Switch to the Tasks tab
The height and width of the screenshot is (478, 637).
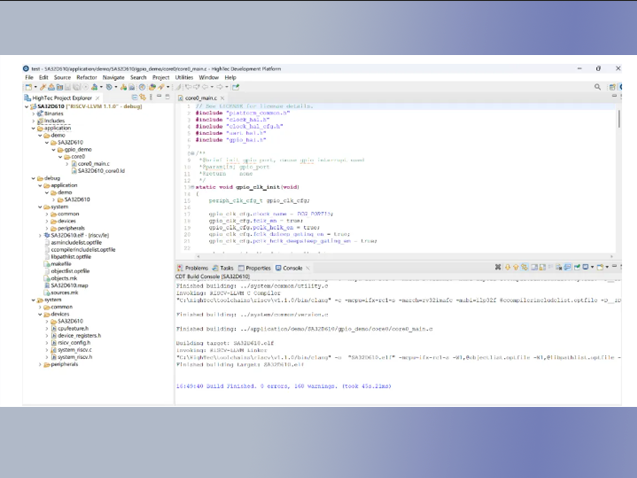coord(223,268)
